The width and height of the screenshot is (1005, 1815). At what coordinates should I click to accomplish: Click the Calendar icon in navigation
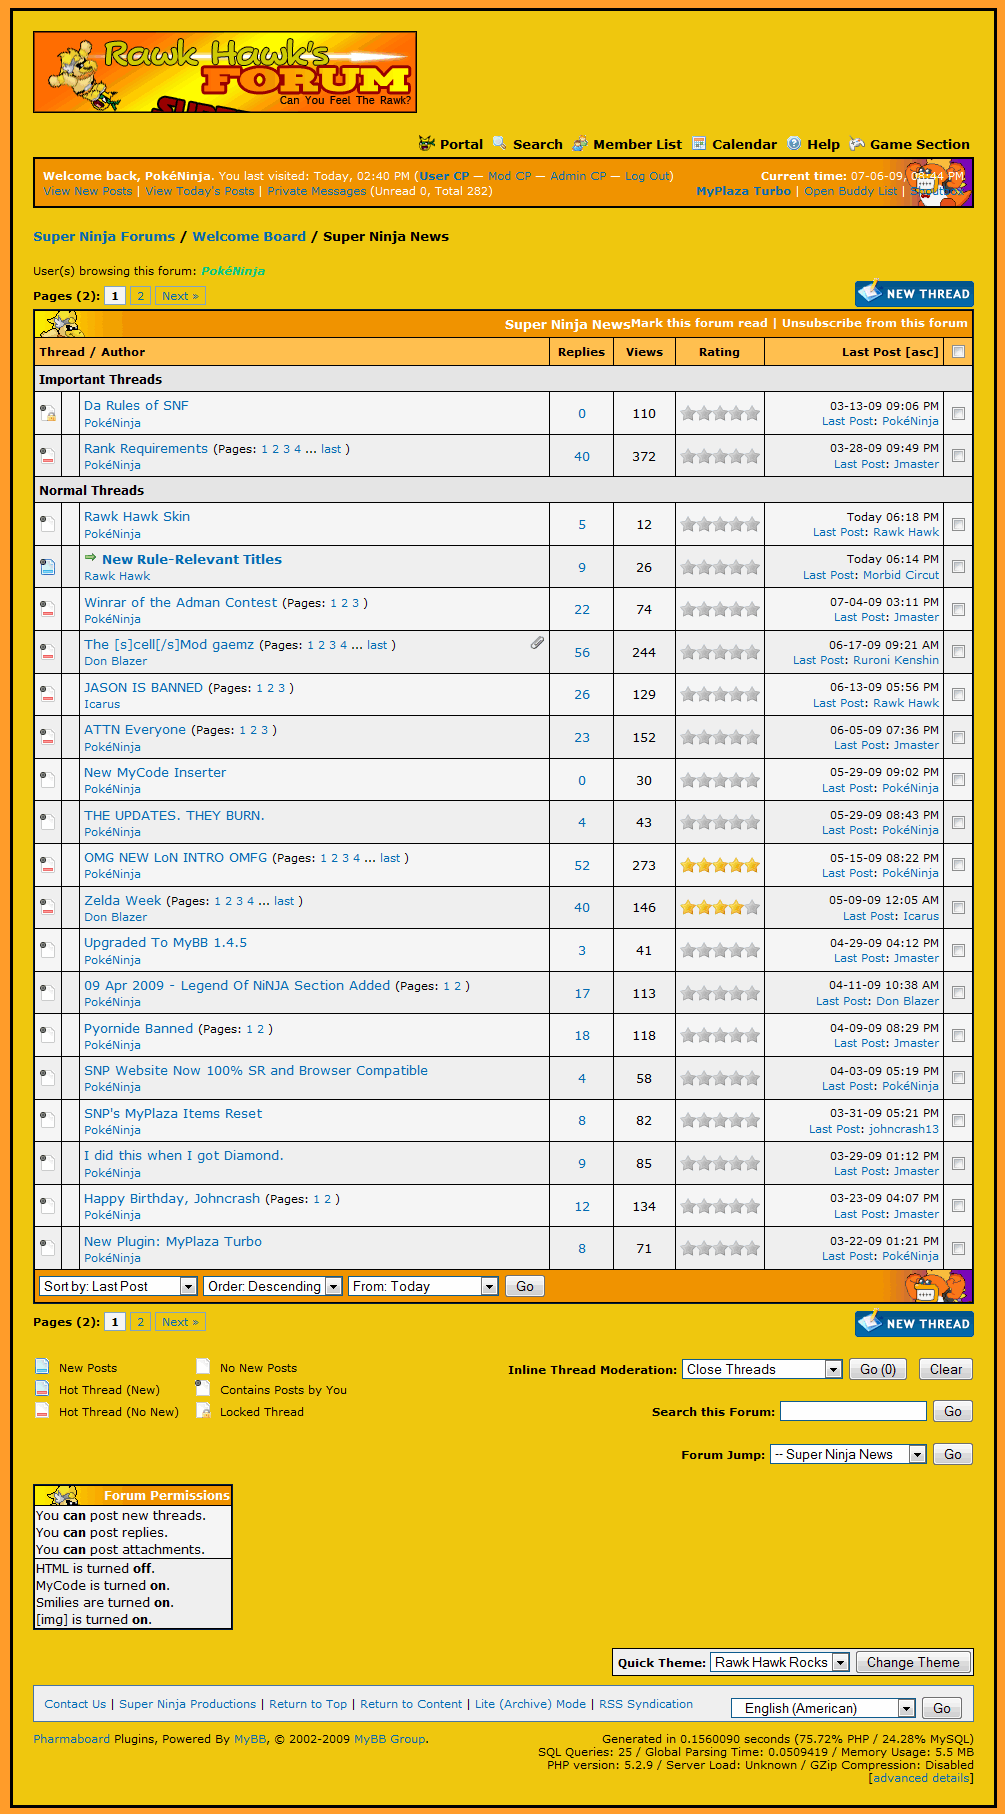point(699,143)
